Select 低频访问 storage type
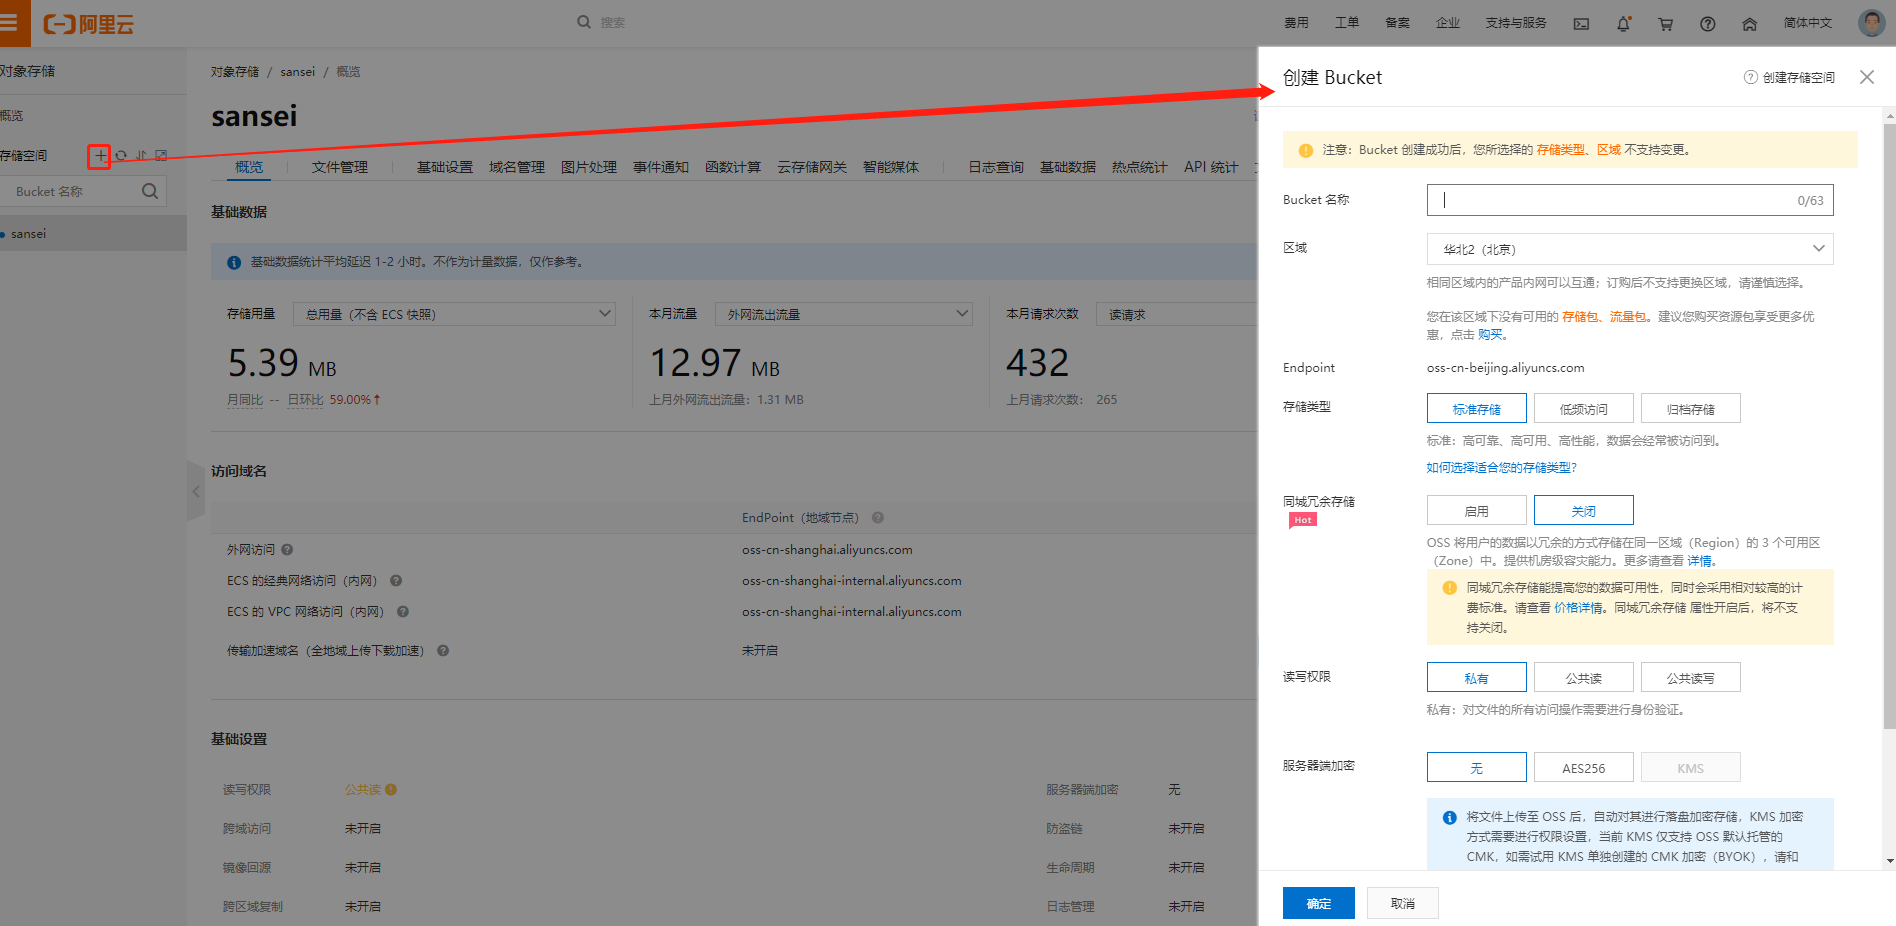 pyautogui.click(x=1584, y=409)
